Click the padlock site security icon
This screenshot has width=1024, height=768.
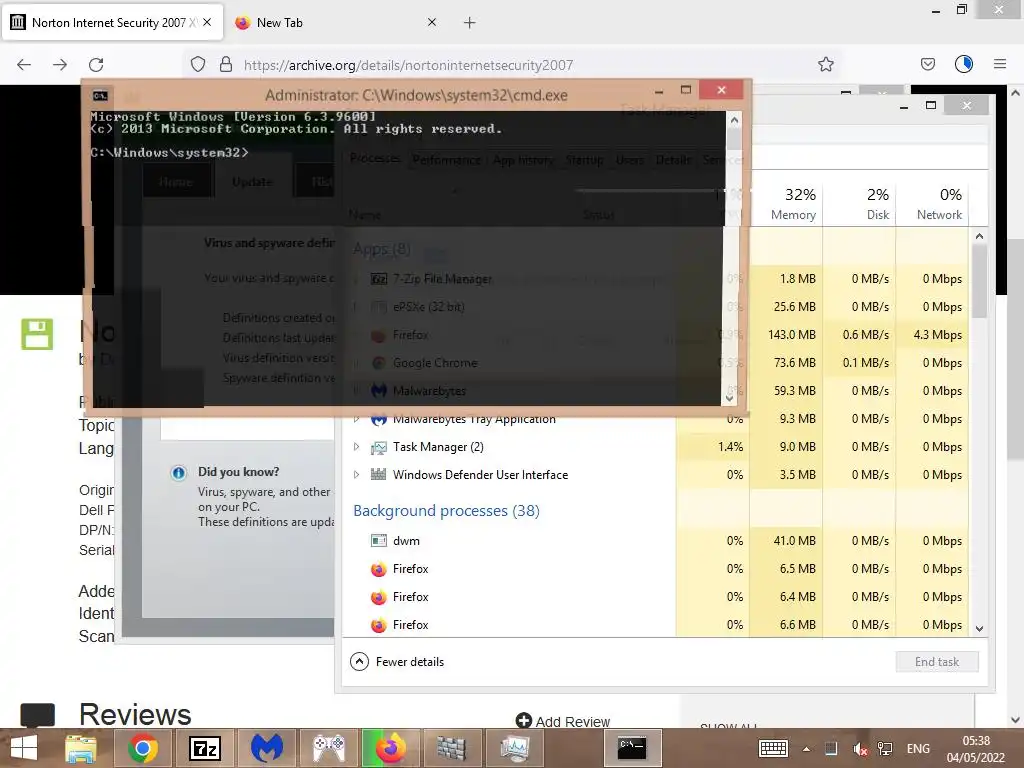pyautogui.click(x=226, y=64)
